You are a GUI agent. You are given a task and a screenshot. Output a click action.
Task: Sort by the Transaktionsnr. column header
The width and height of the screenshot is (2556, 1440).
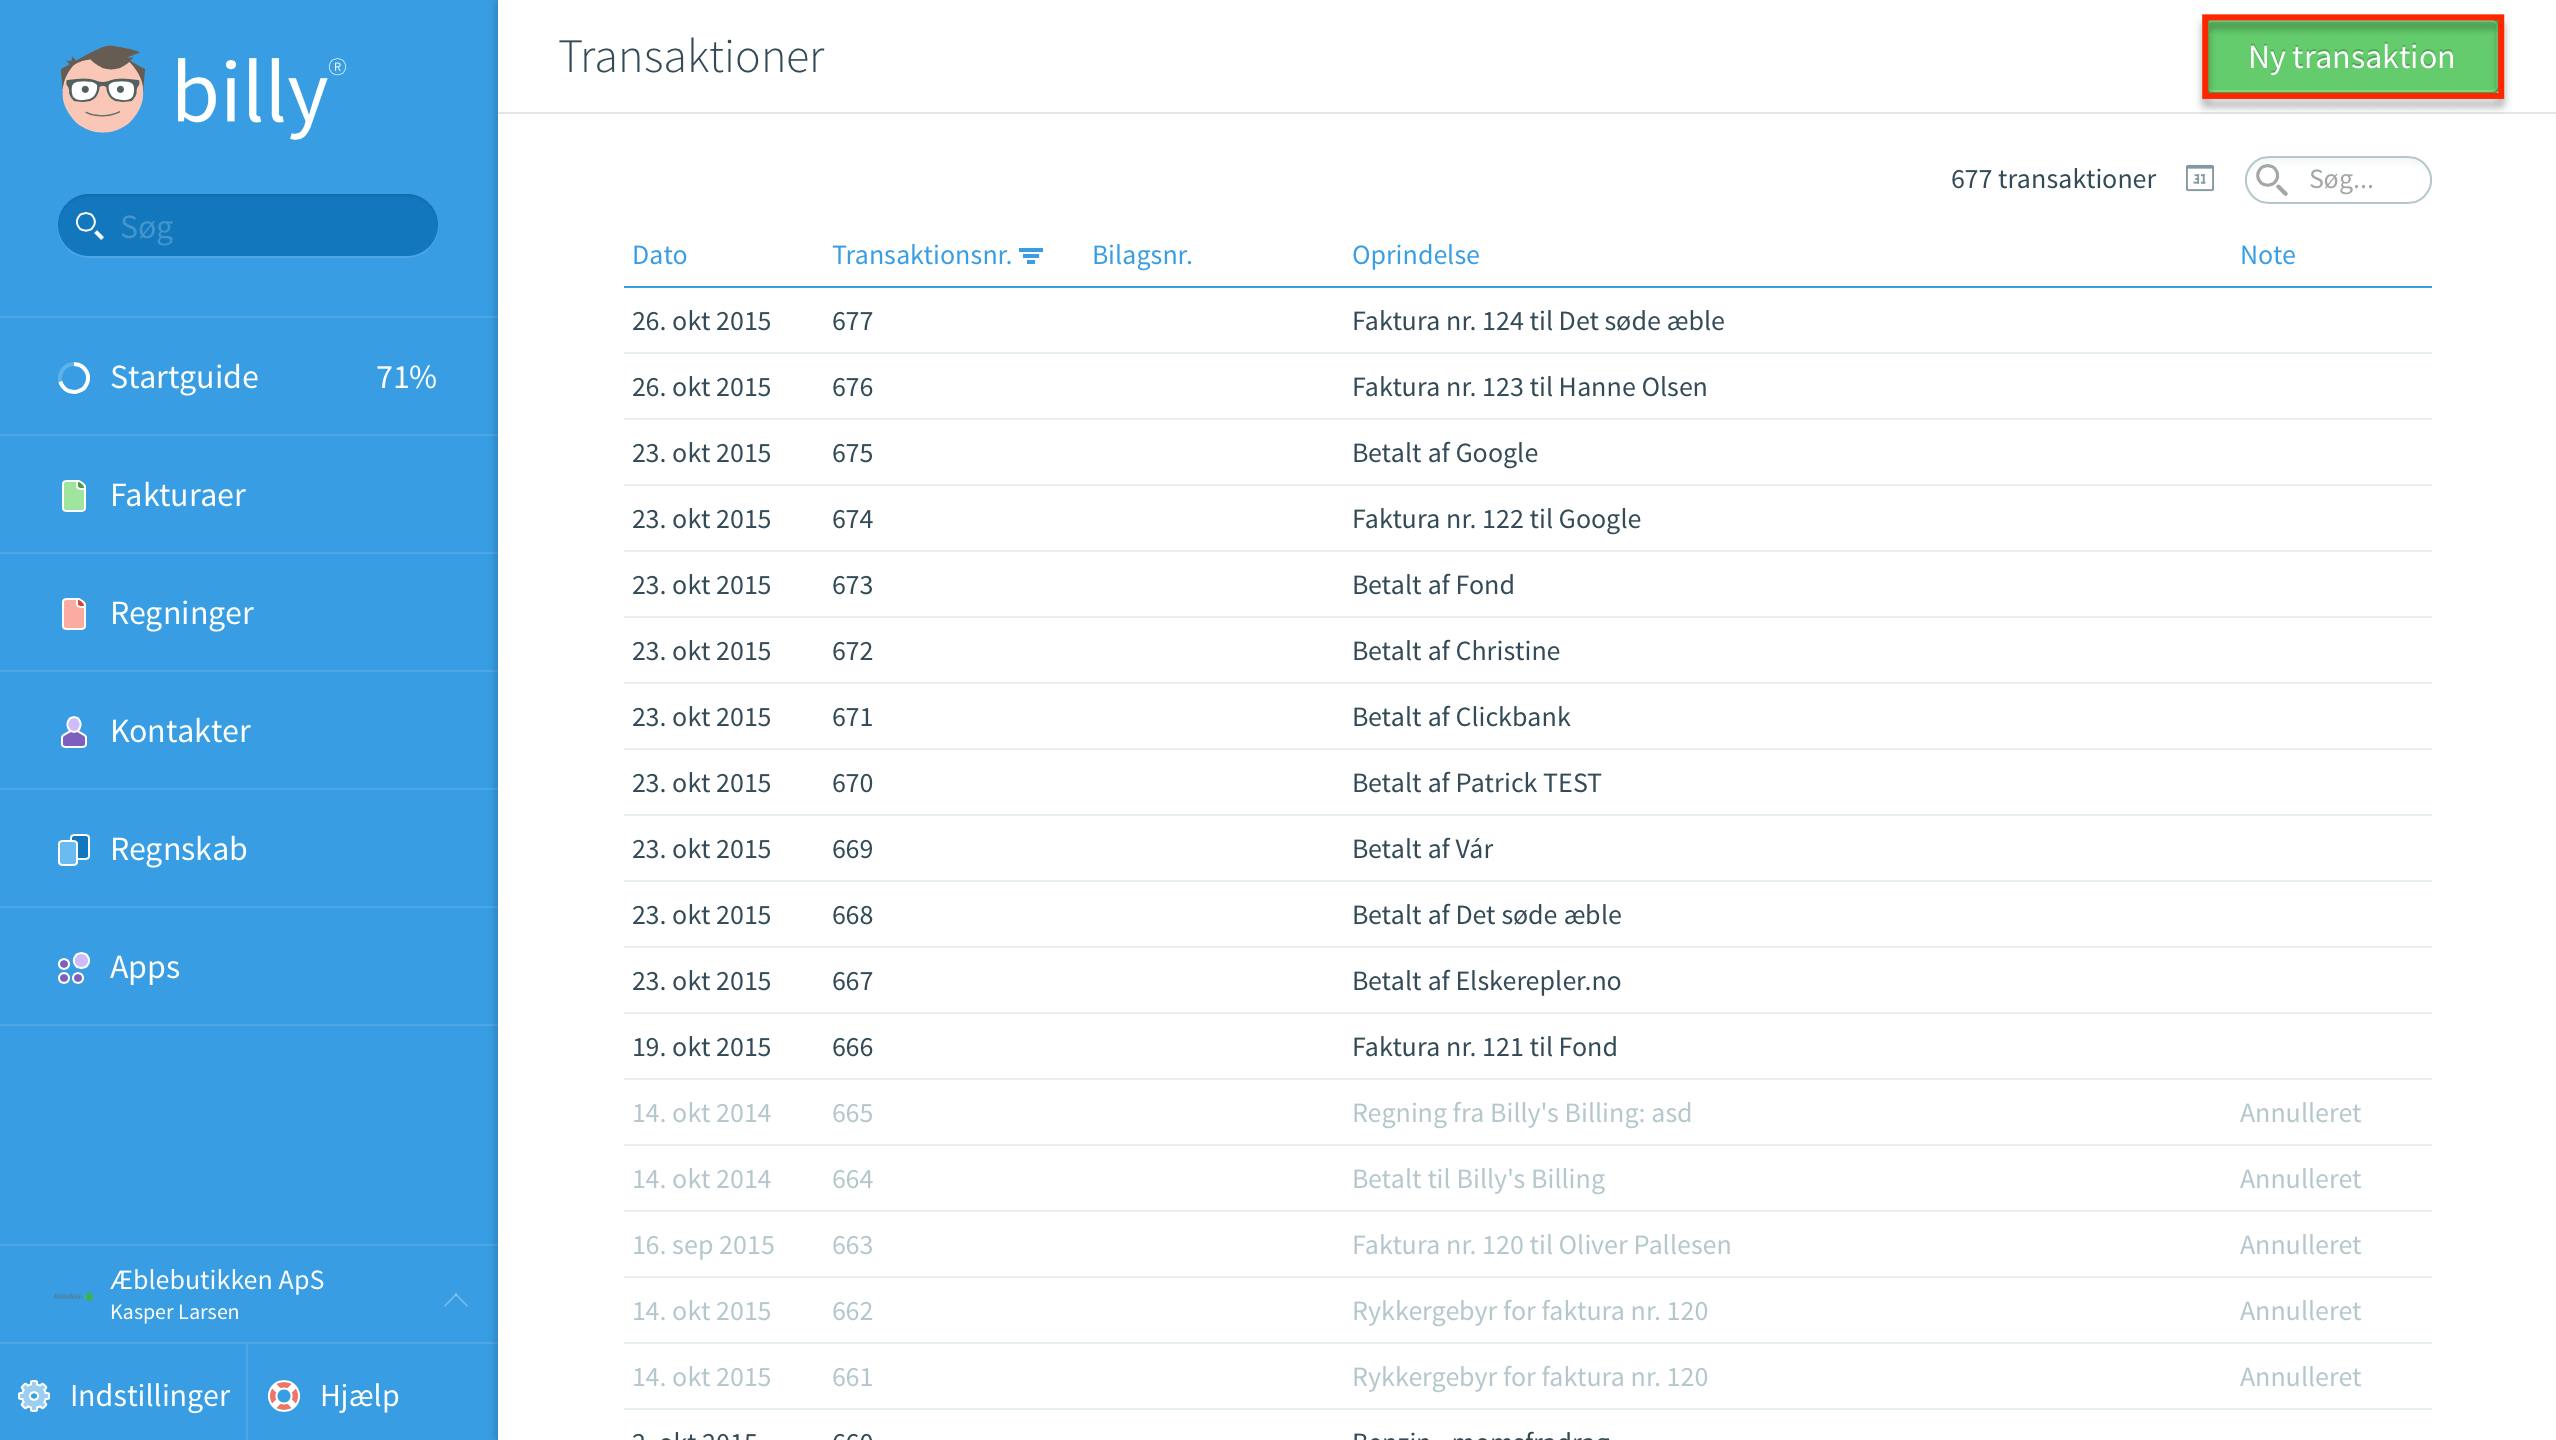pyautogui.click(x=921, y=255)
